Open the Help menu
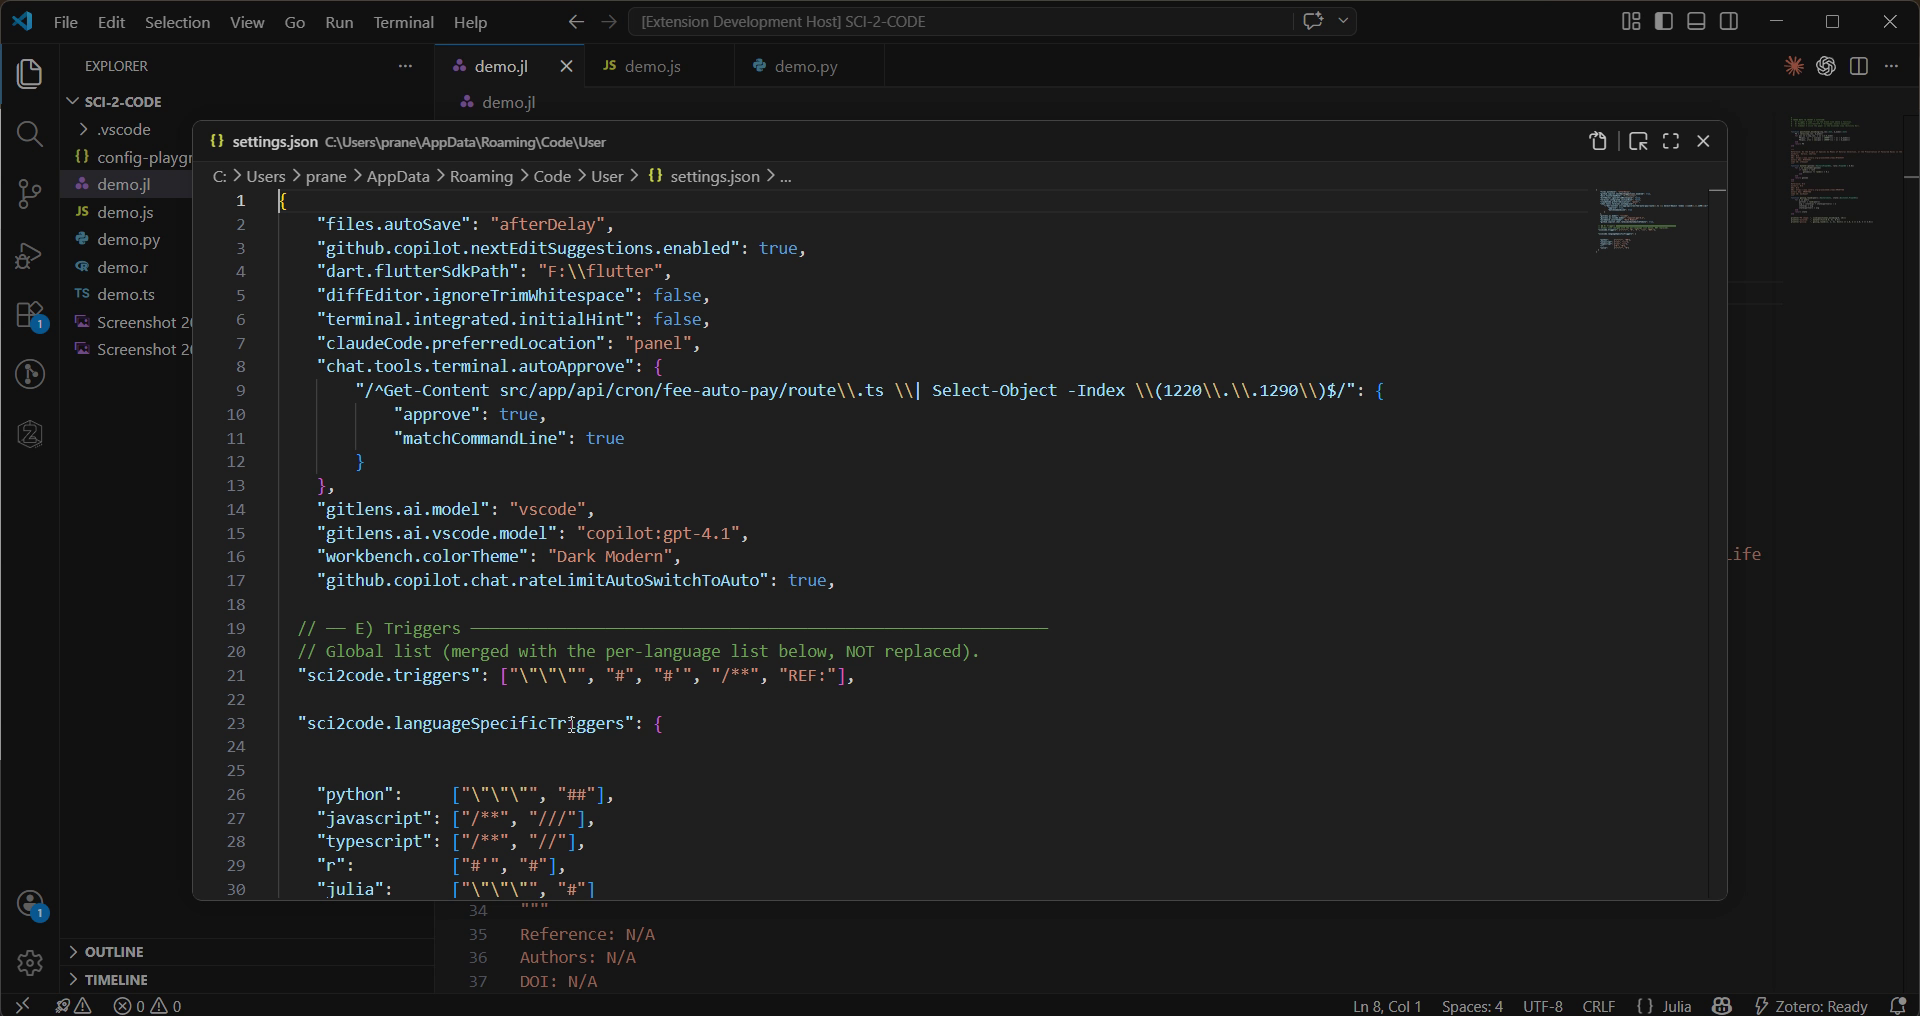The width and height of the screenshot is (1920, 1016). click(470, 22)
